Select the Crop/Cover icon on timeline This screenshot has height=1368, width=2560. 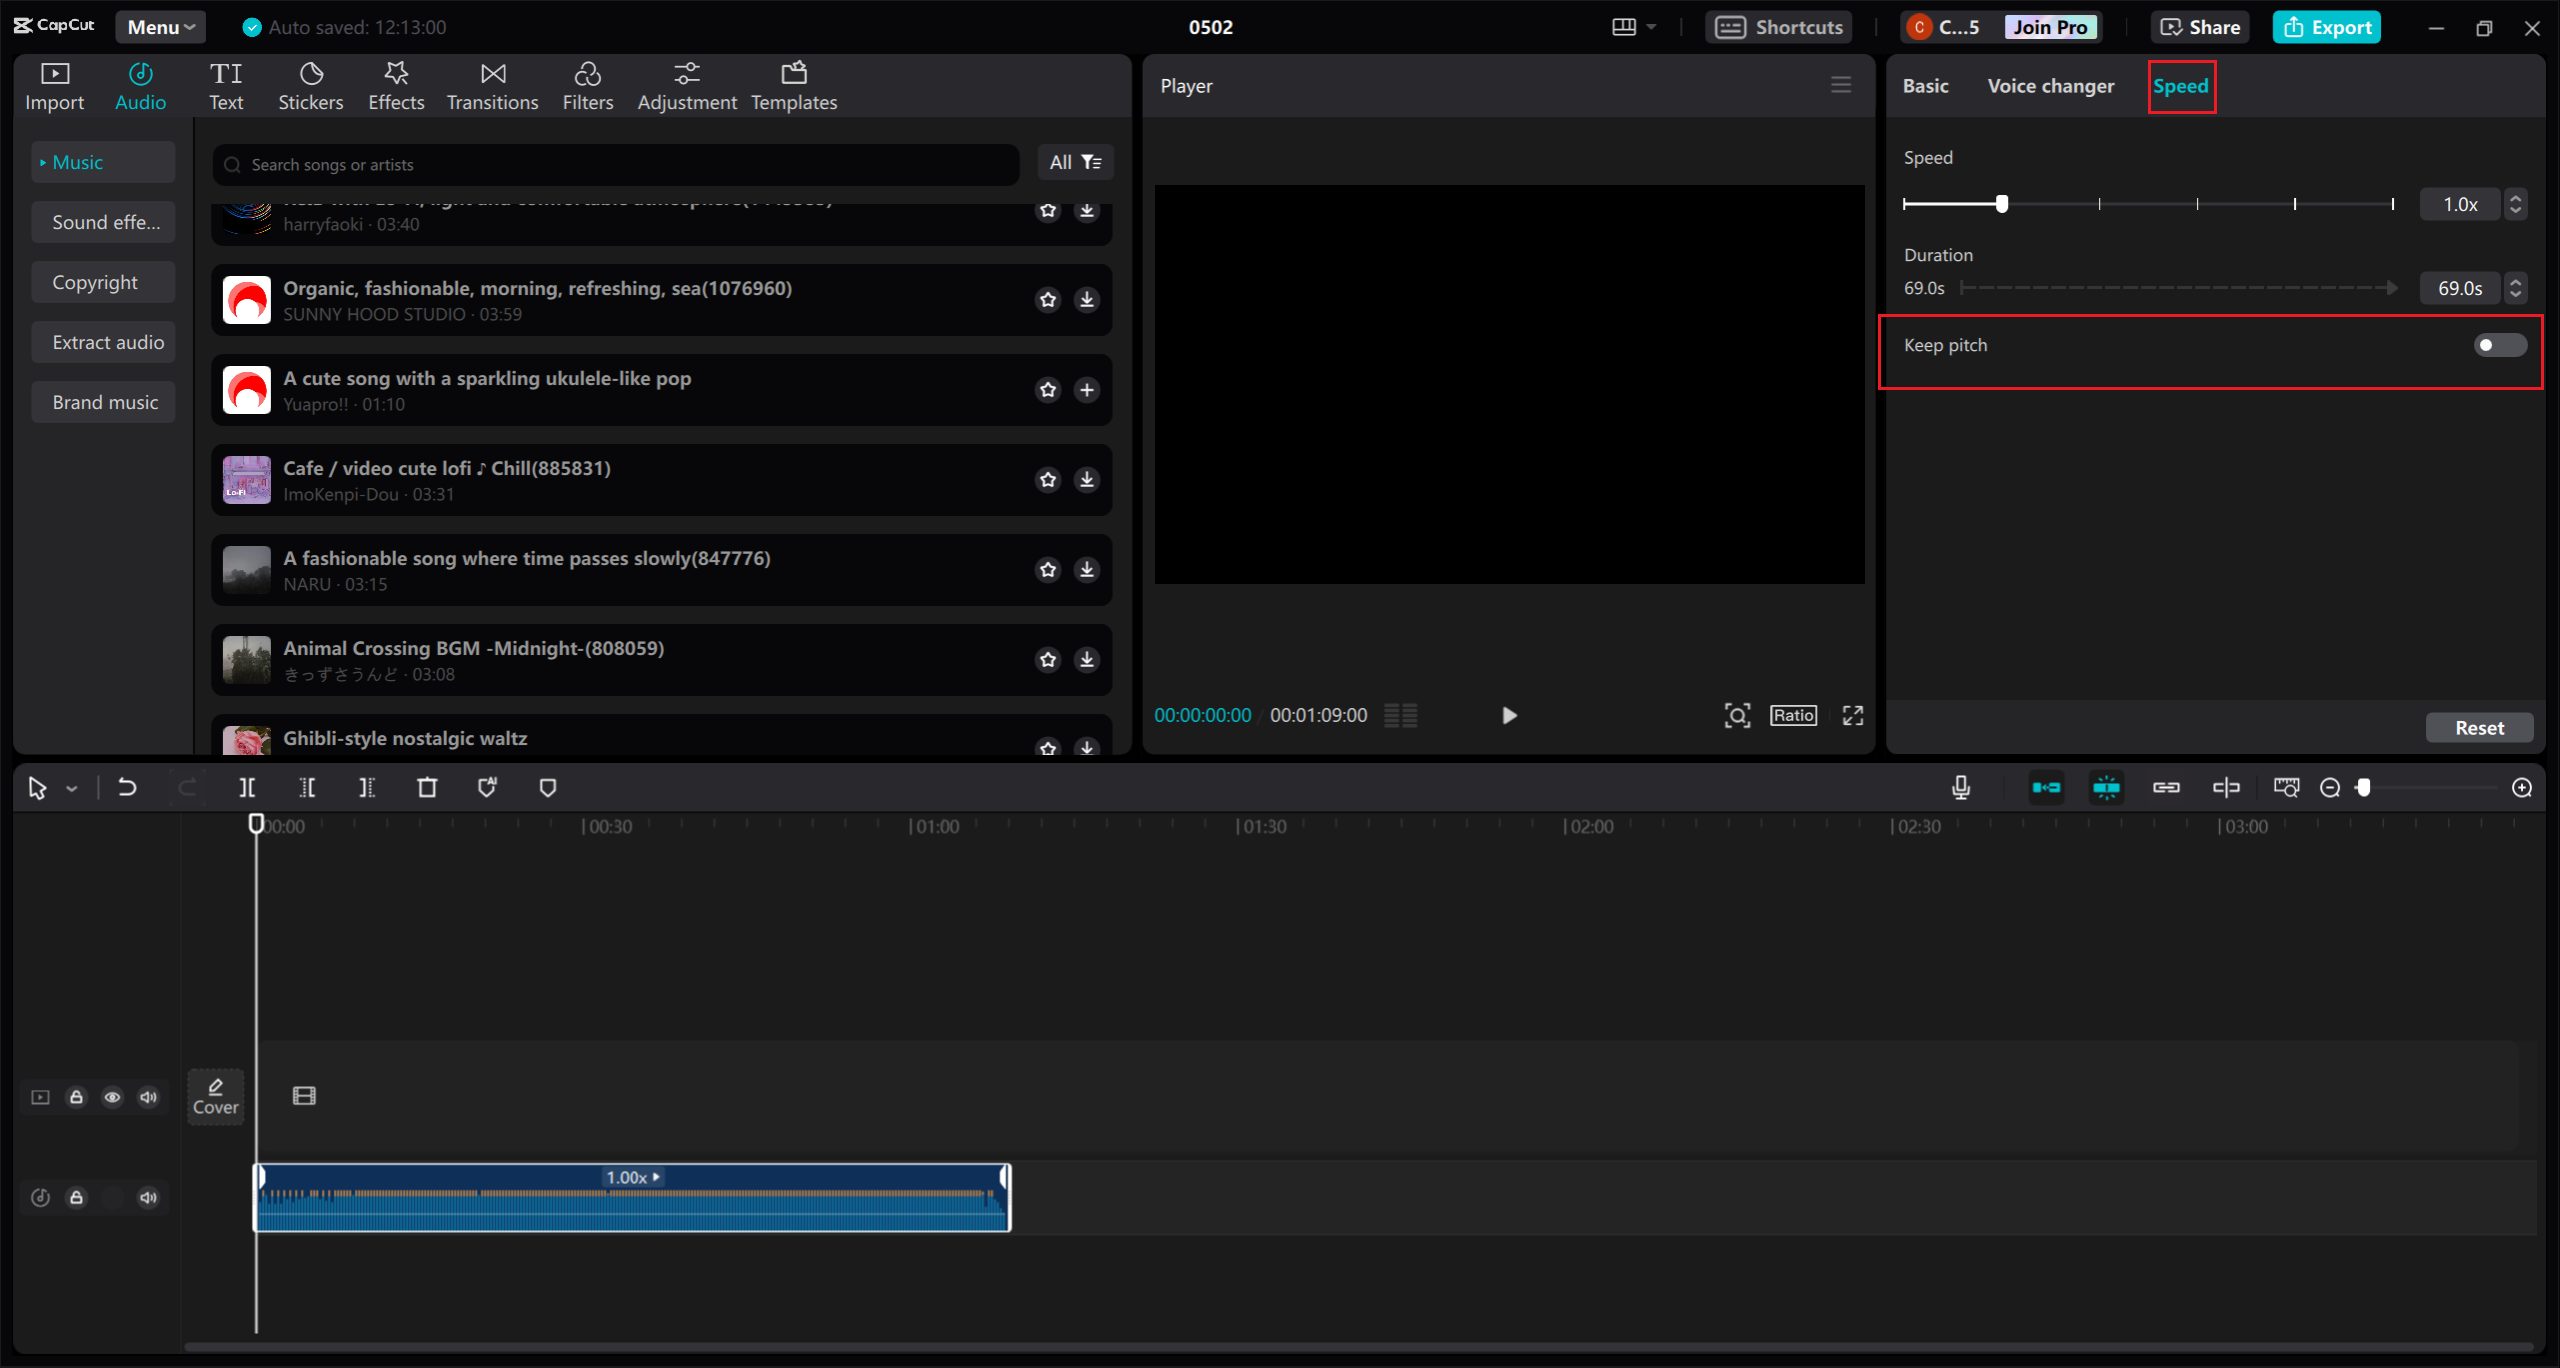pyautogui.click(x=215, y=1095)
